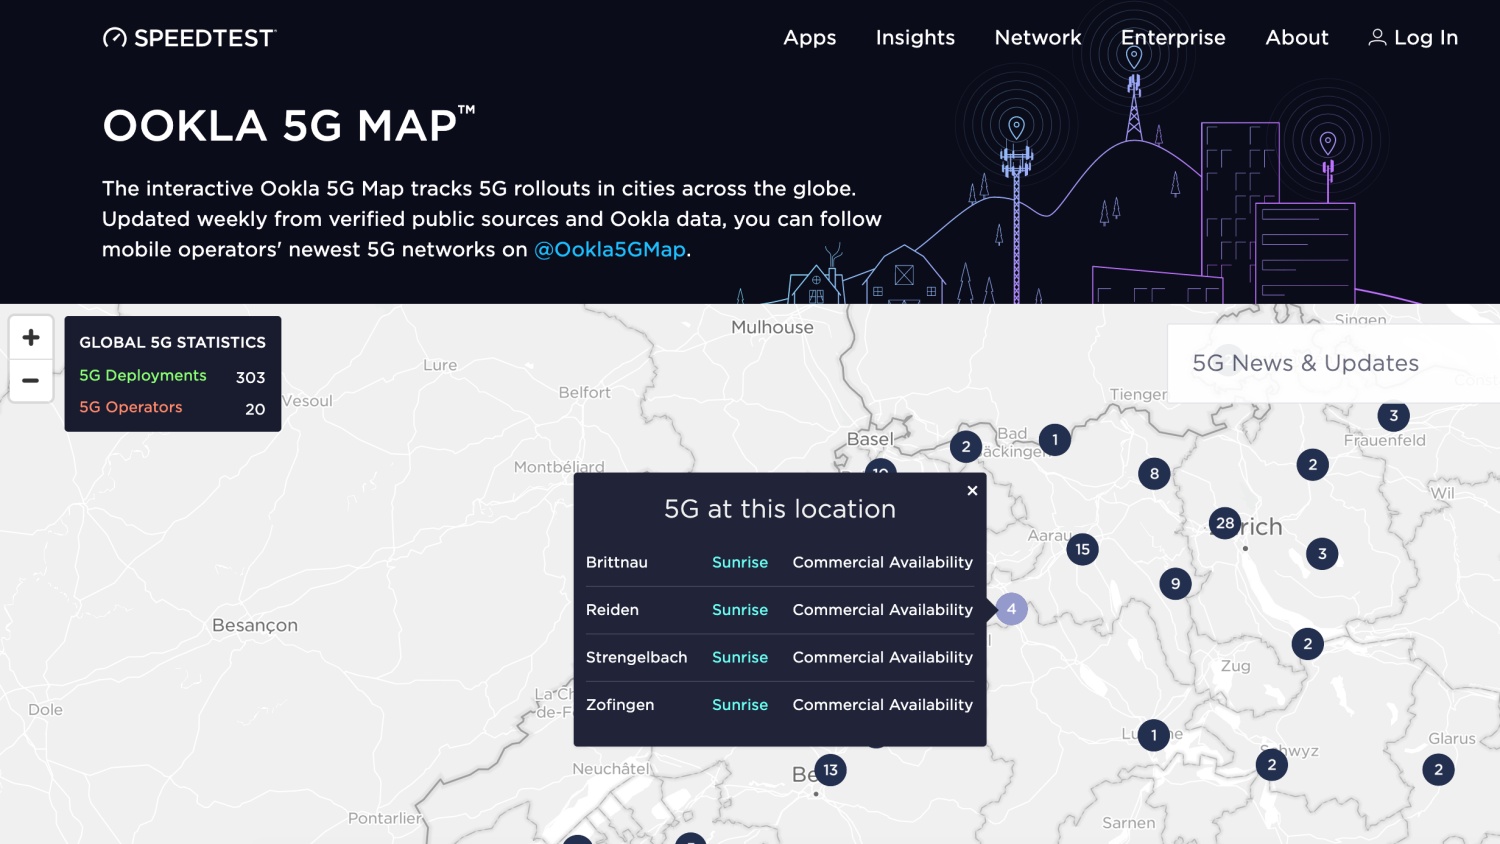Open the Sunrise link for Reiden
Image resolution: width=1500 pixels, height=844 pixels.
click(739, 609)
